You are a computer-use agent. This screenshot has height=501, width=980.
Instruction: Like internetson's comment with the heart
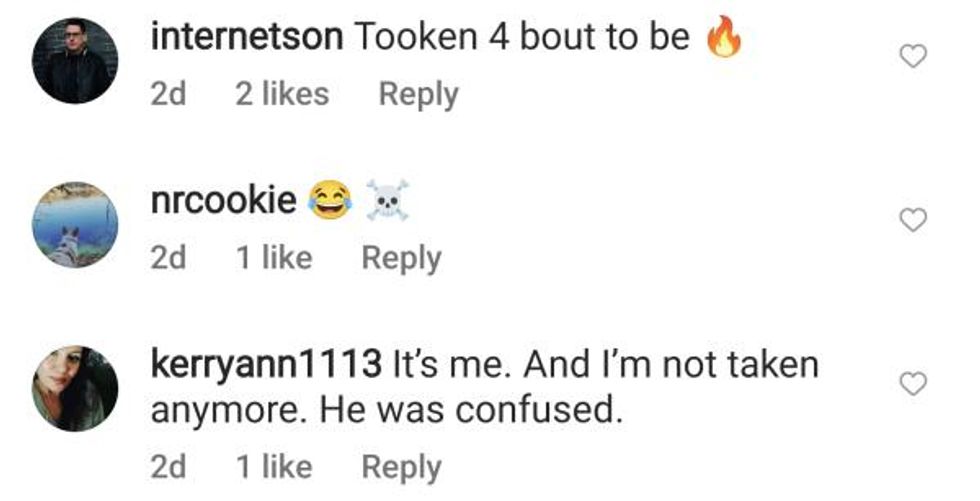pos(913,59)
